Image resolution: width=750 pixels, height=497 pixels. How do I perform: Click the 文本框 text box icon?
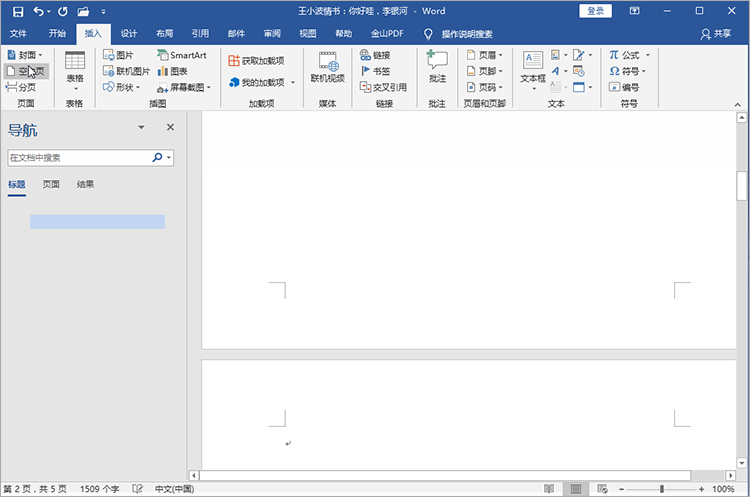pos(533,67)
